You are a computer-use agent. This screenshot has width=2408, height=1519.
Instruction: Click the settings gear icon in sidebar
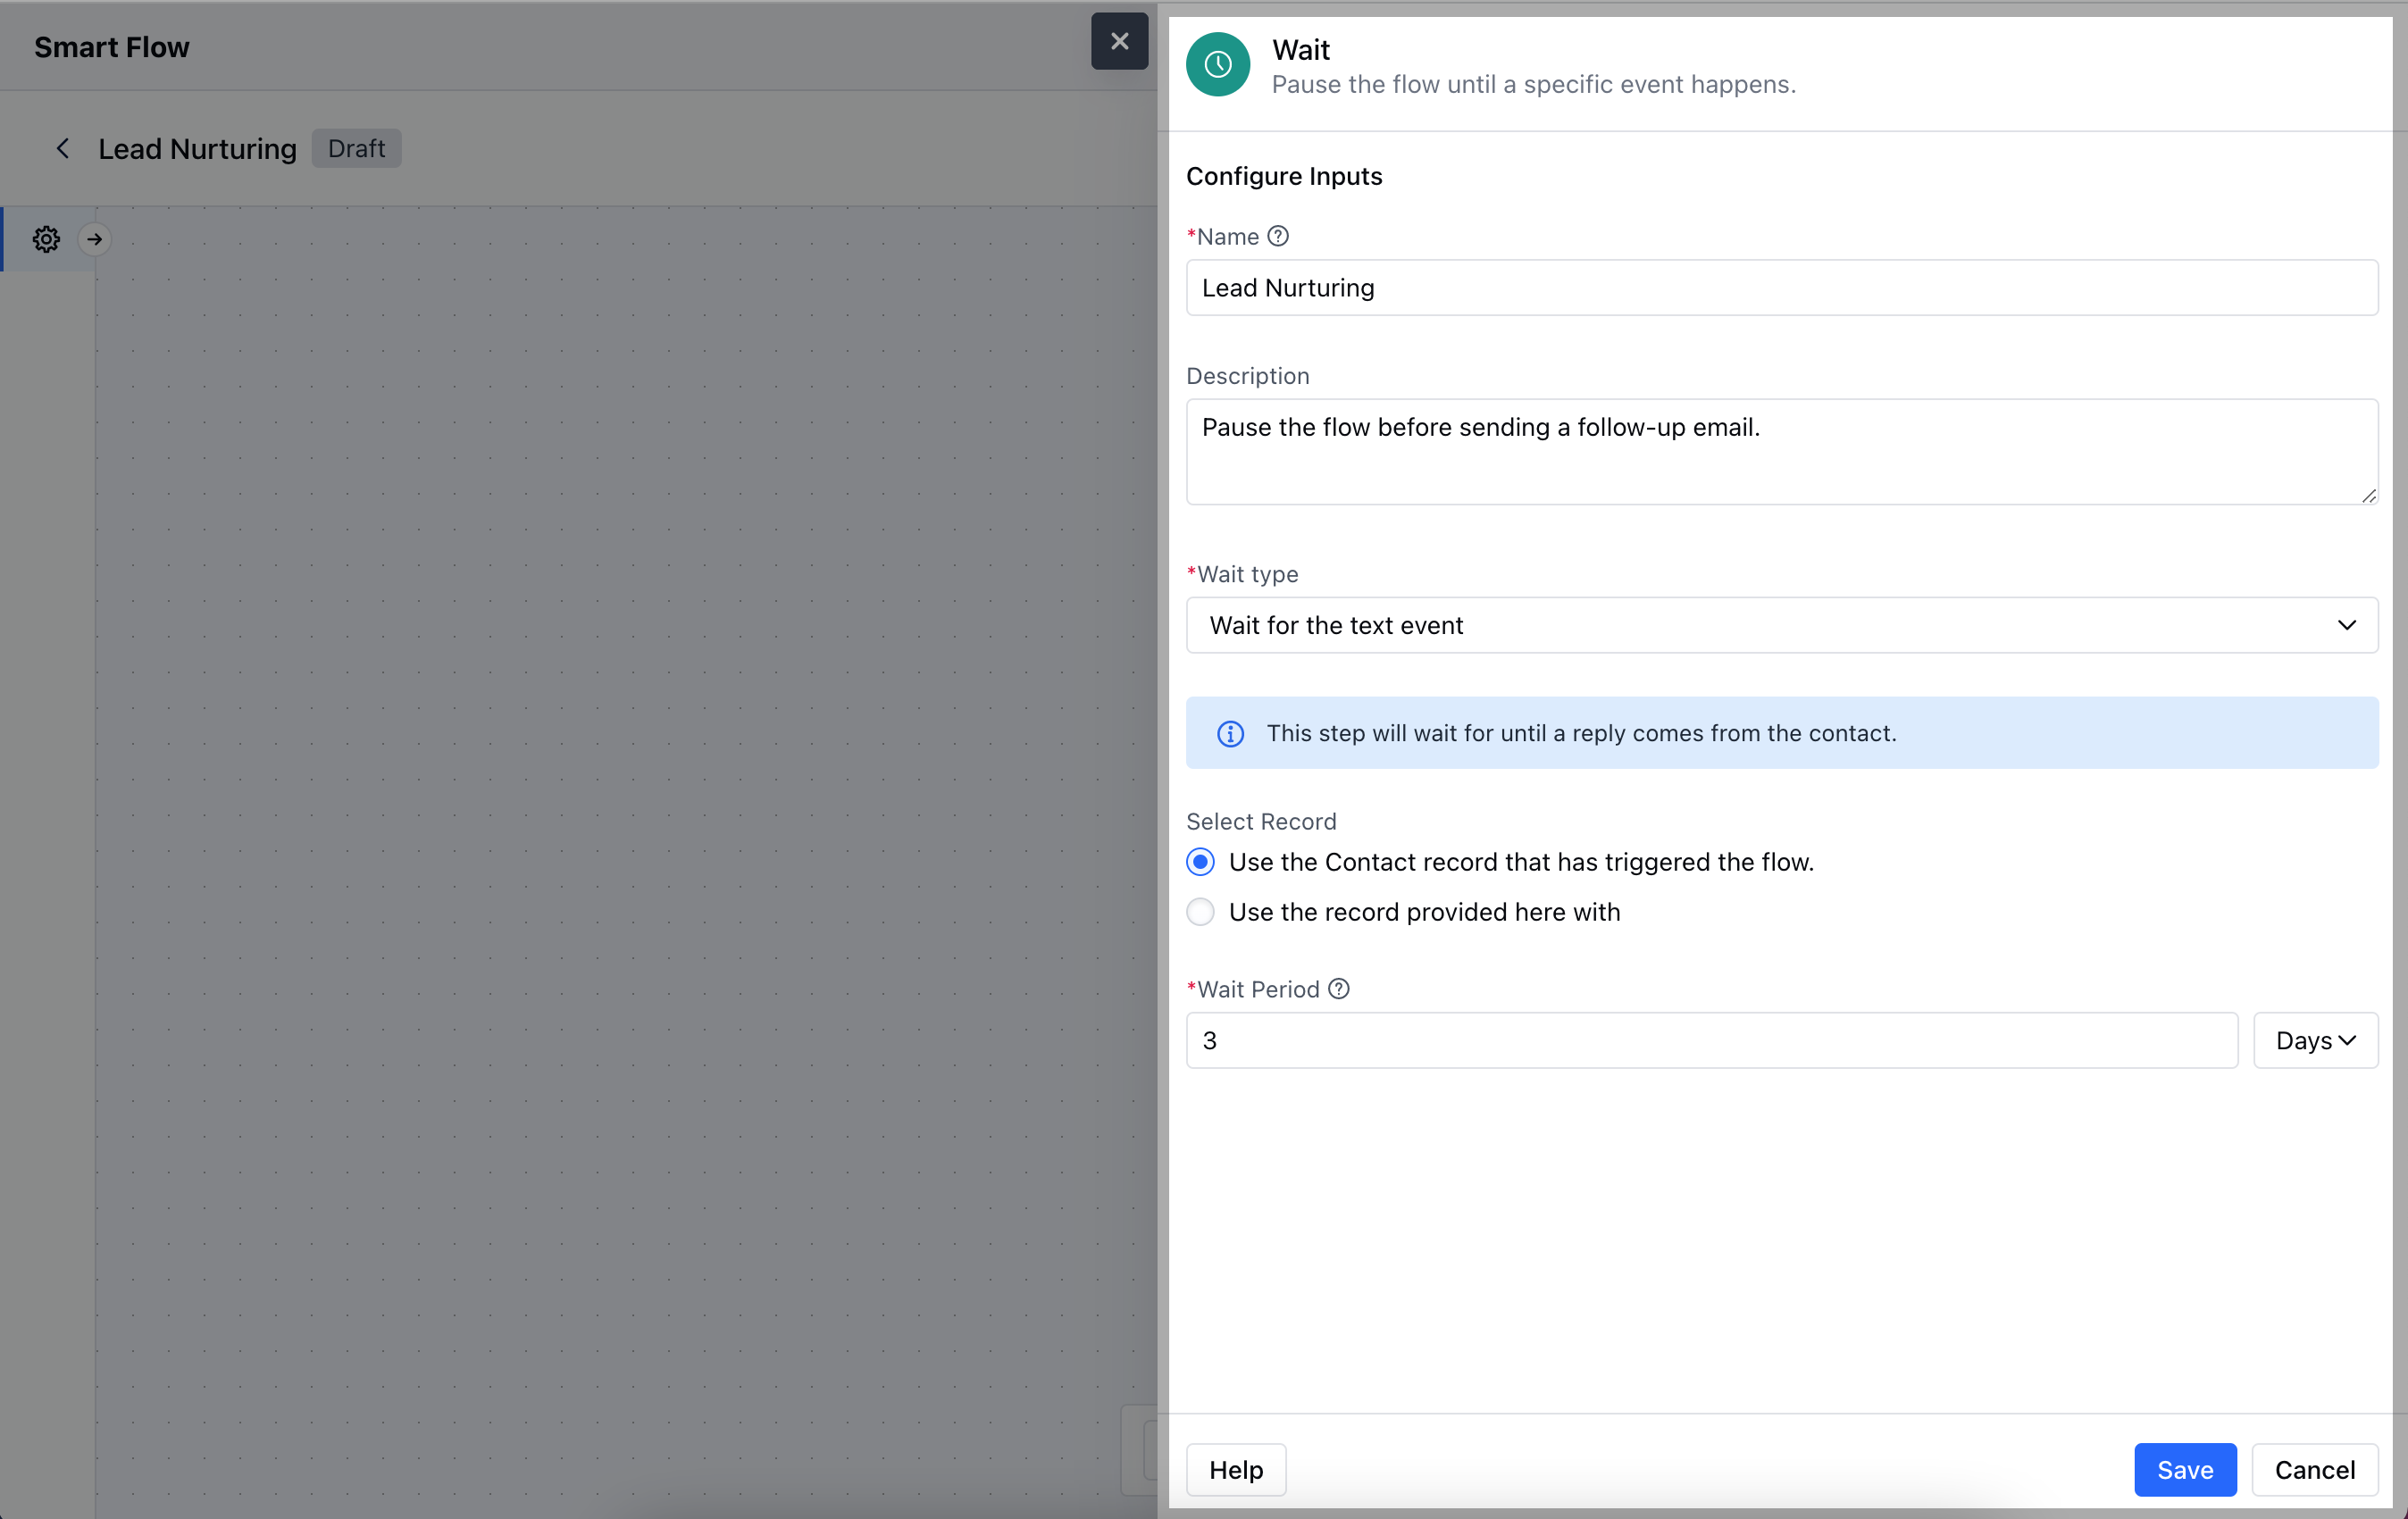pos(46,239)
